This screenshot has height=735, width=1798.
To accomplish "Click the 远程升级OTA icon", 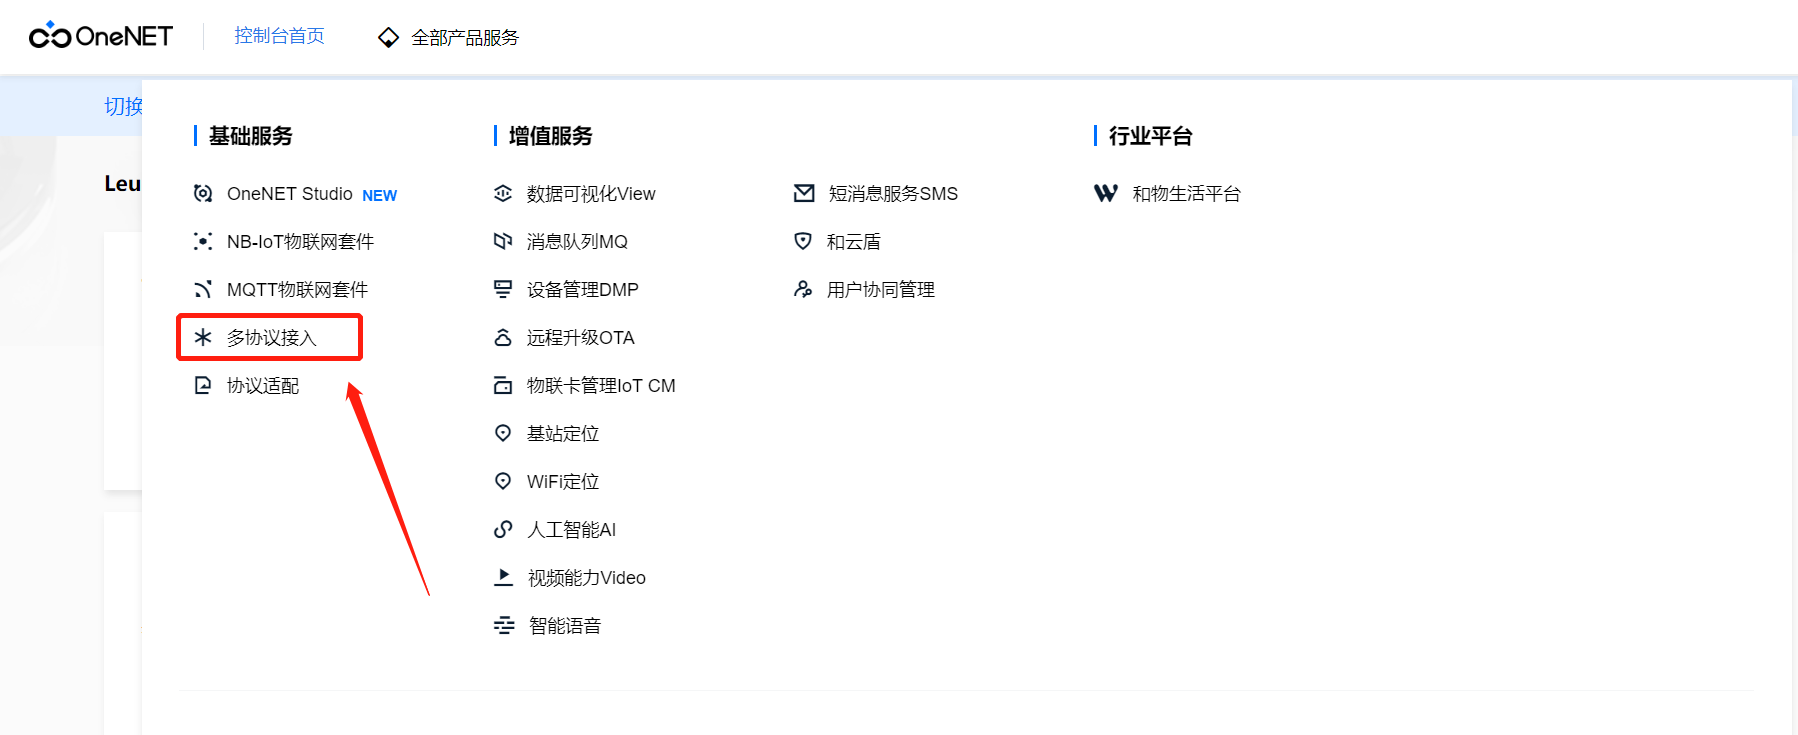I will [503, 337].
